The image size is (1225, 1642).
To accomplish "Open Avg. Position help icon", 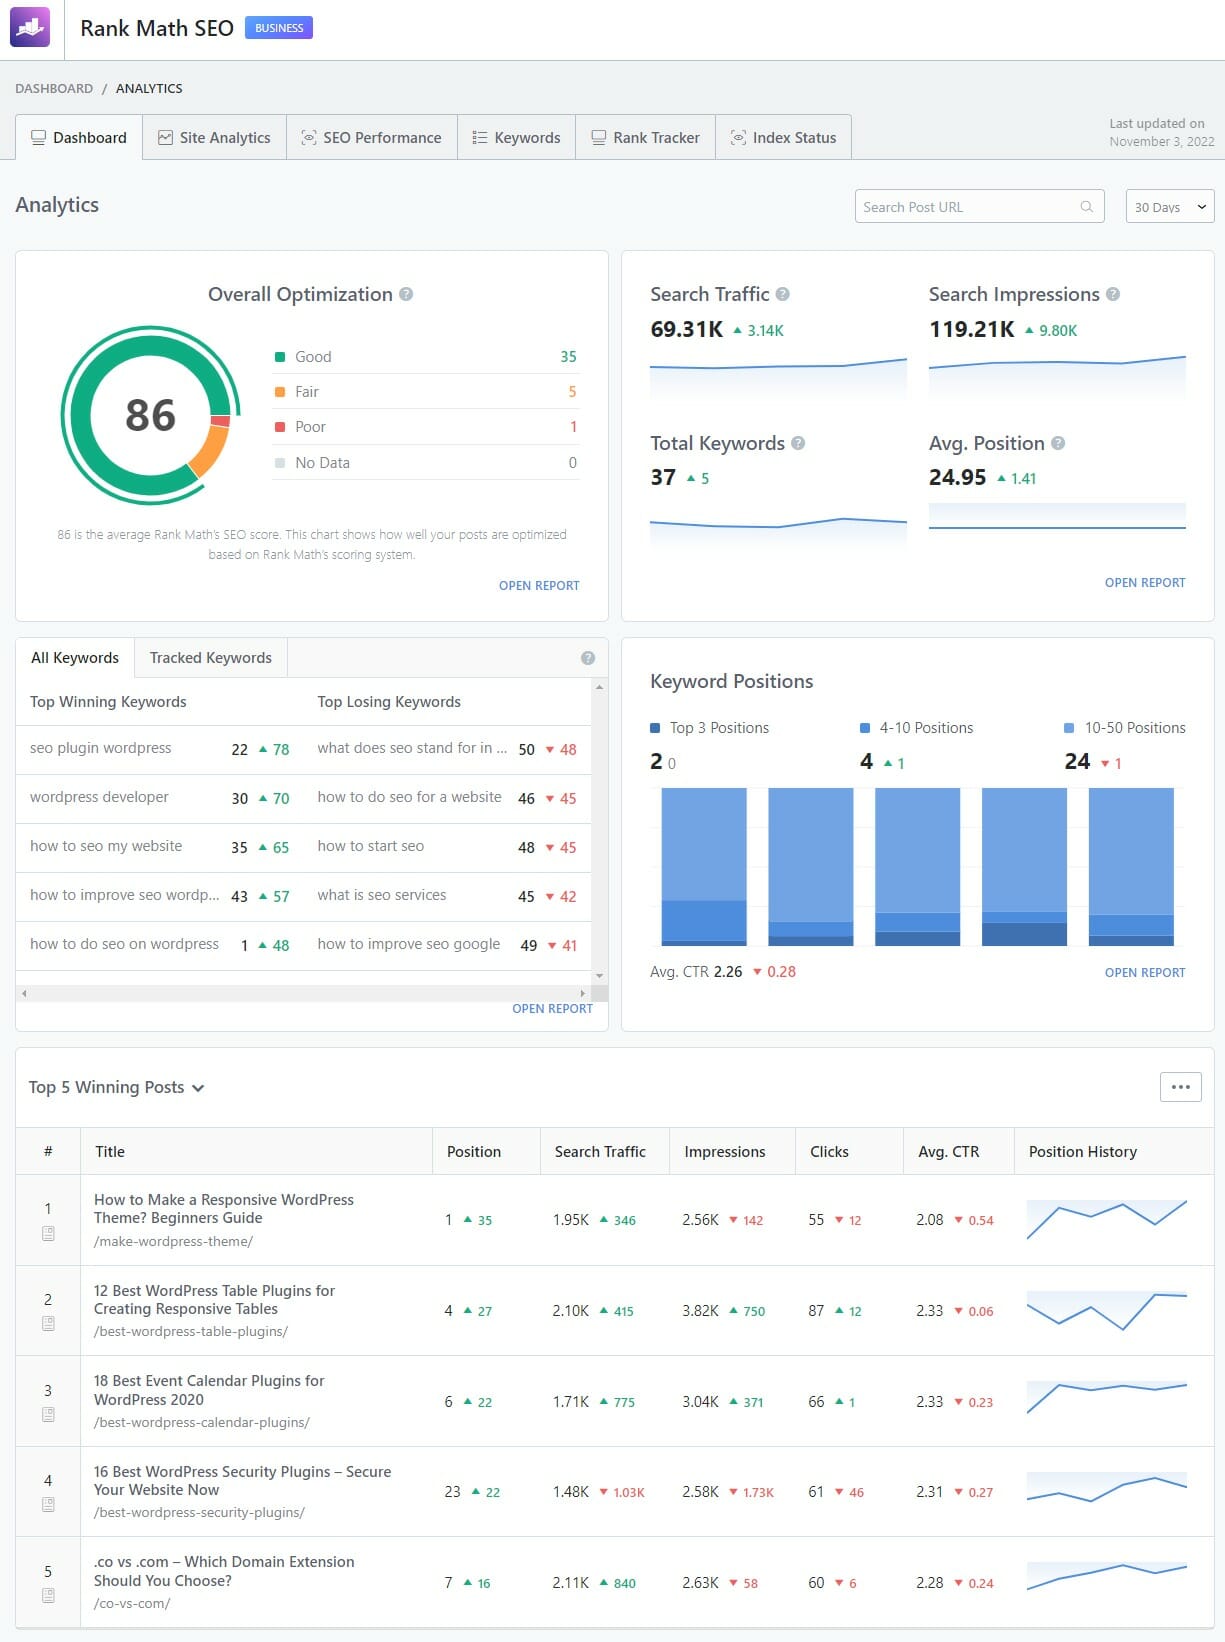I will pos(1058,443).
